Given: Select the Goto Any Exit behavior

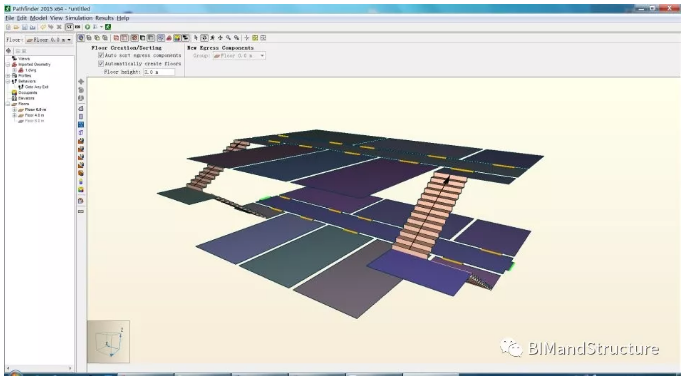Looking at the screenshot, I should click(x=37, y=87).
